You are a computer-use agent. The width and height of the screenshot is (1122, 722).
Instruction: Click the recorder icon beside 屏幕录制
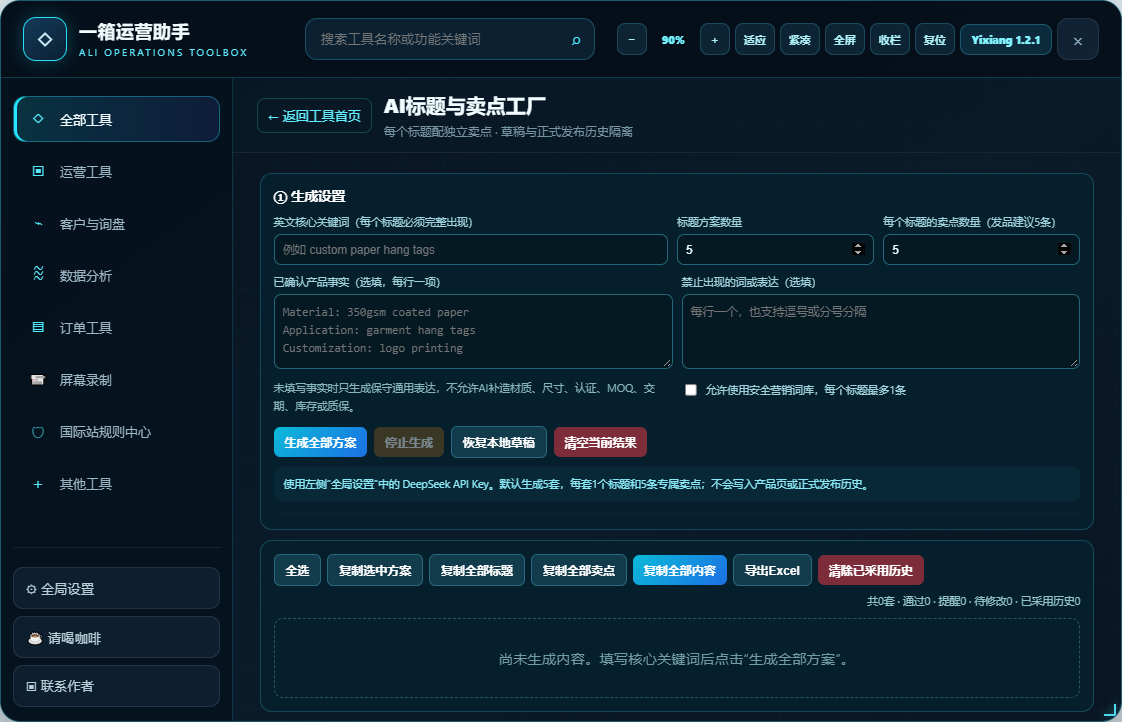coord(39,379)
